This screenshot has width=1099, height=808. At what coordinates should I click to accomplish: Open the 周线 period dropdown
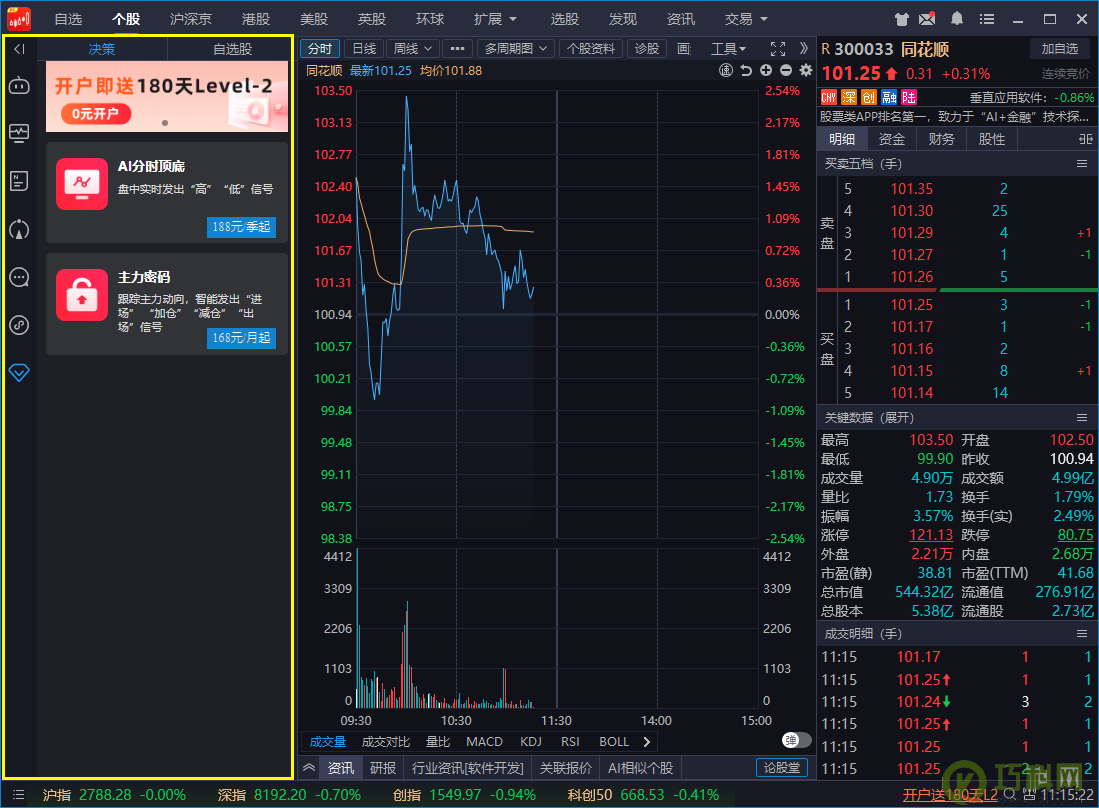click(413, 48)
